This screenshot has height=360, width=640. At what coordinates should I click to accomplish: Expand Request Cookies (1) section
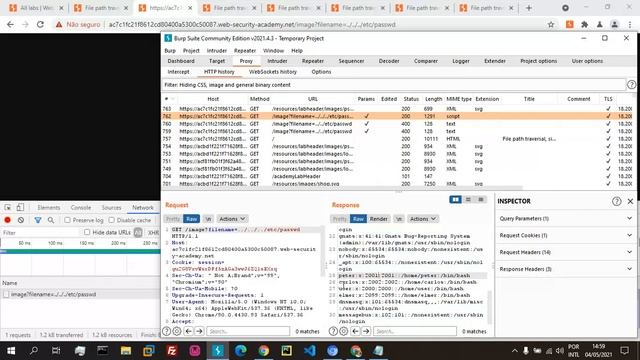565,235
